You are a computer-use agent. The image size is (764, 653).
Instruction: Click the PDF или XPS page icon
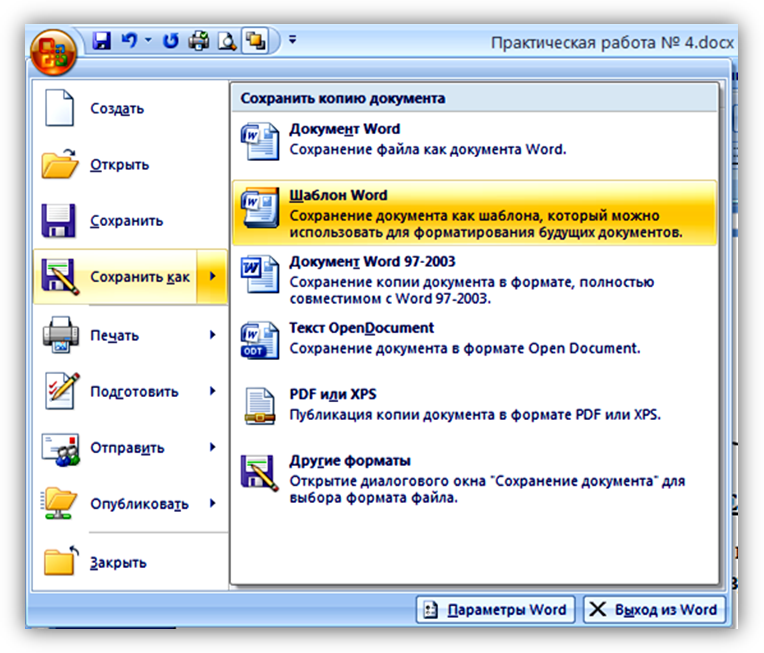click(x=260, y=406)
